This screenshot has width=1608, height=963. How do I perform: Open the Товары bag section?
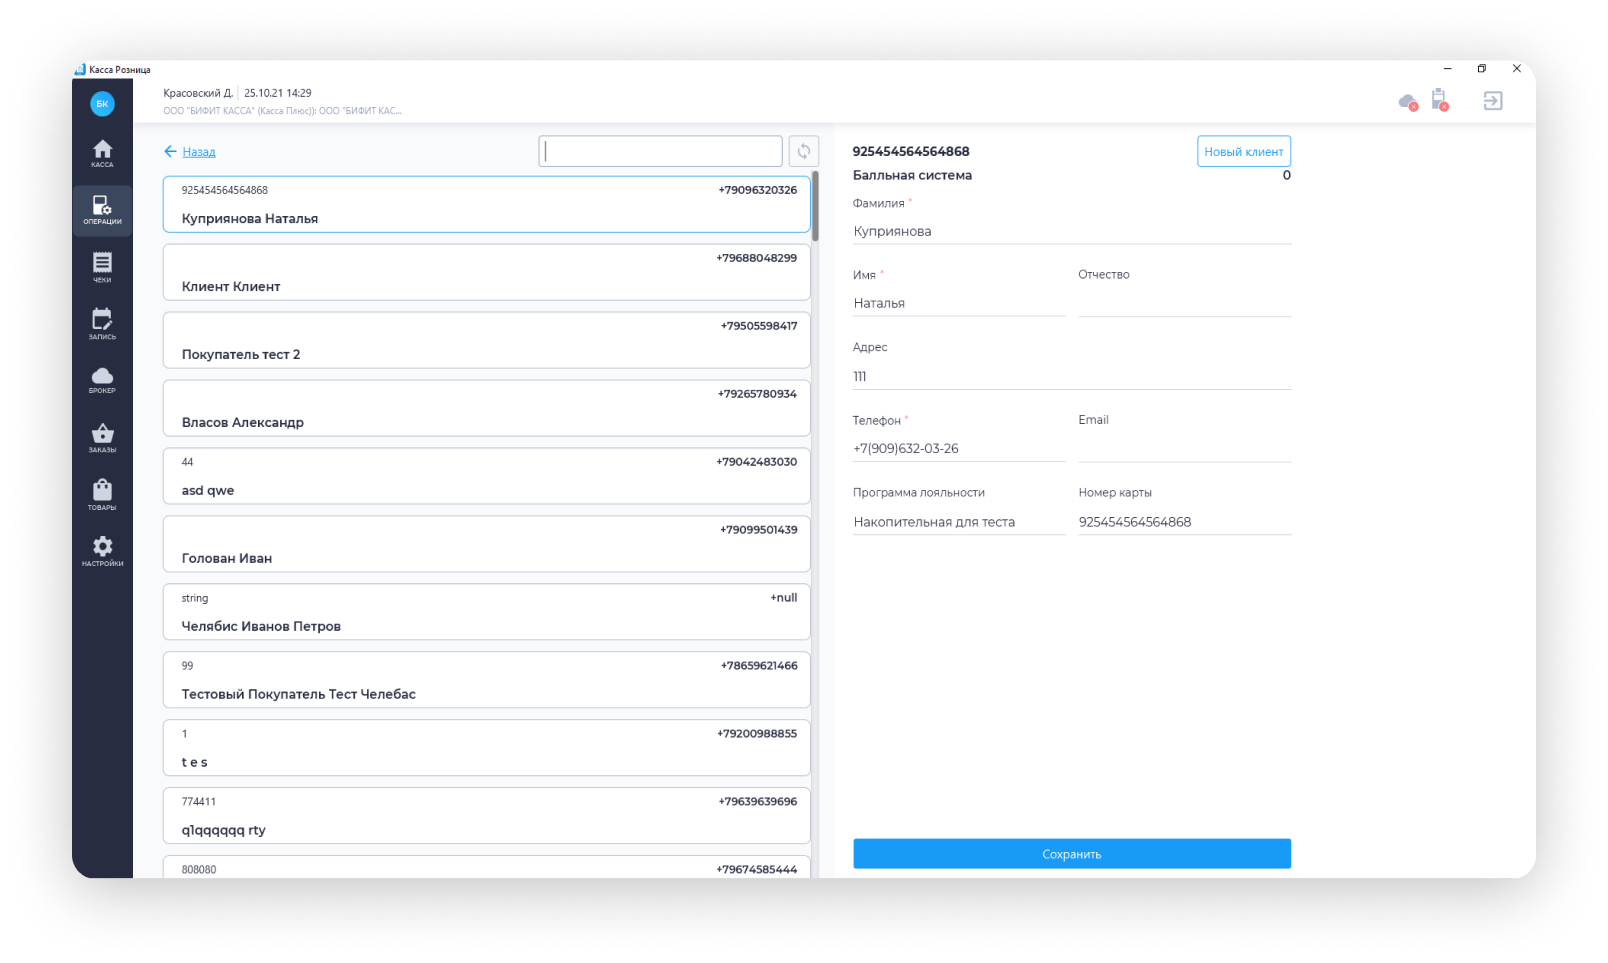(102, 495)
